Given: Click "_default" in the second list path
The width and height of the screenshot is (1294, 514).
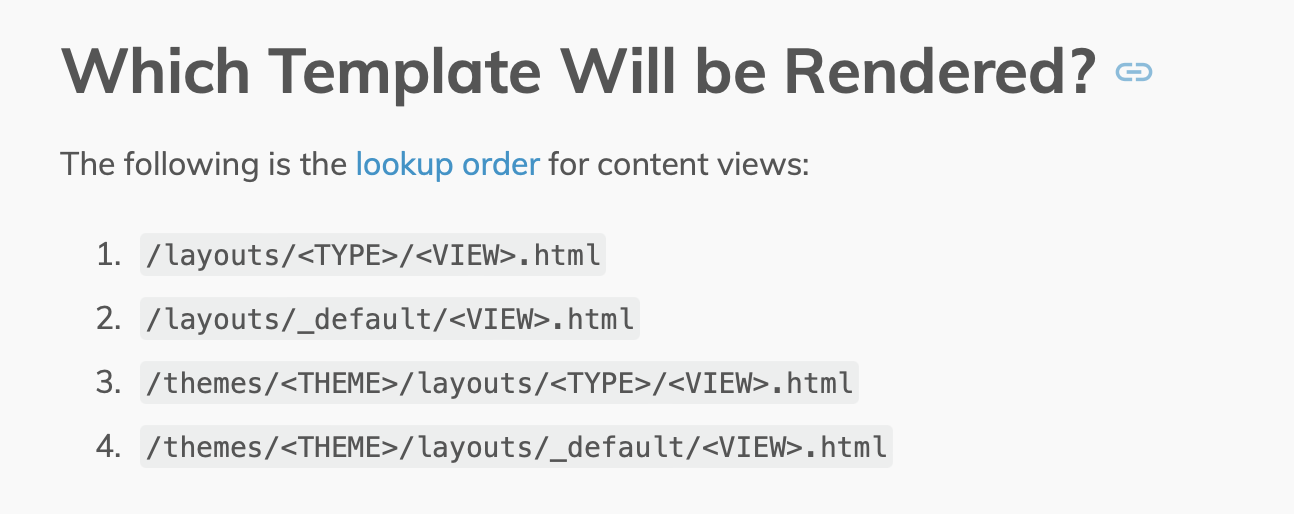Looking at the screenshot, I should click(363, 320).
